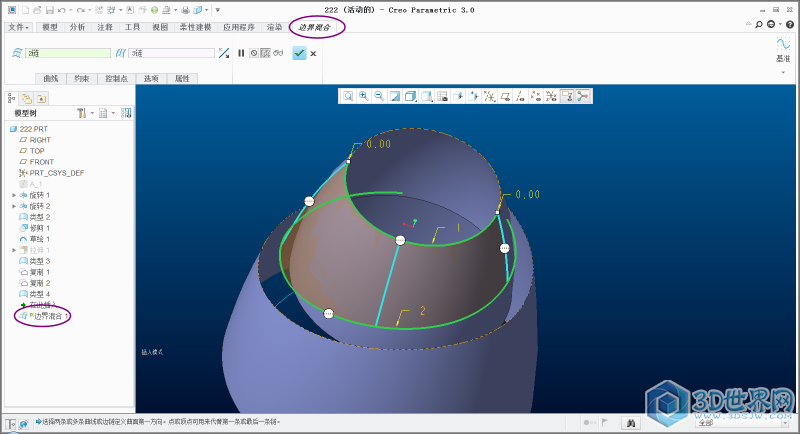Viewport: 800px width, 434px height.
Task: Switch to the 视图 ribbon tab
Action: click(x=160, y=27)
